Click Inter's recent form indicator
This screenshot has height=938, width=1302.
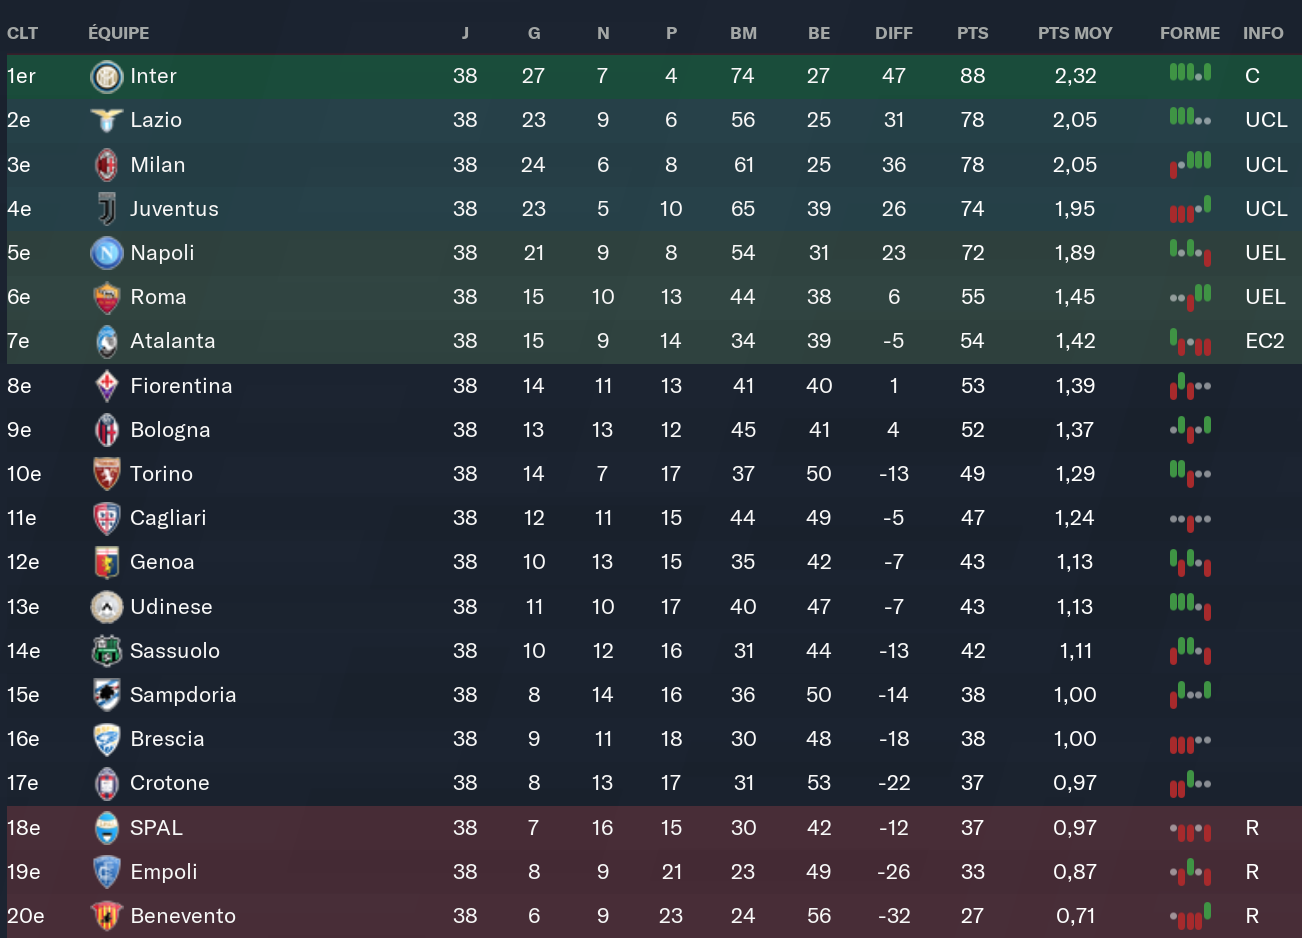pos(1190,74)
